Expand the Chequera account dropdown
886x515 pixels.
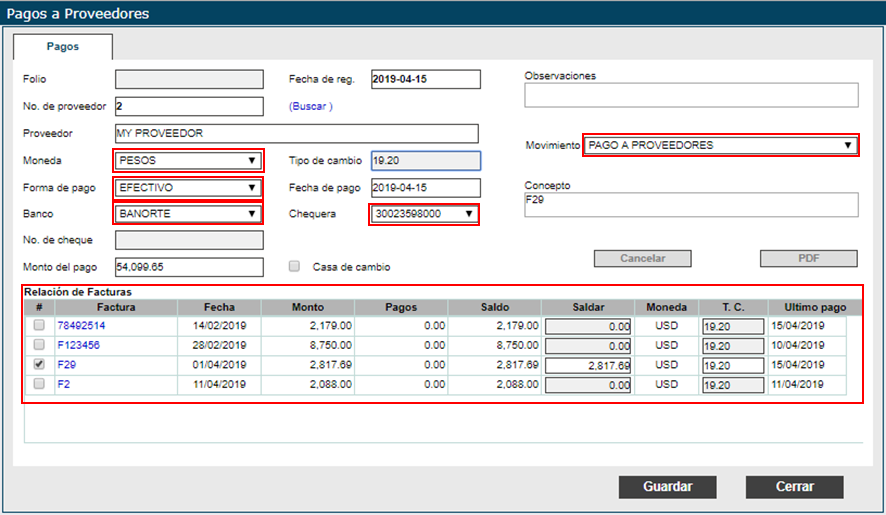tap(423, 213)
